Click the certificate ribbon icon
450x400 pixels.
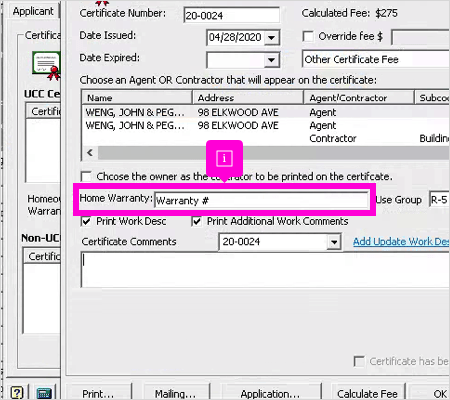(x=46, y=66)
